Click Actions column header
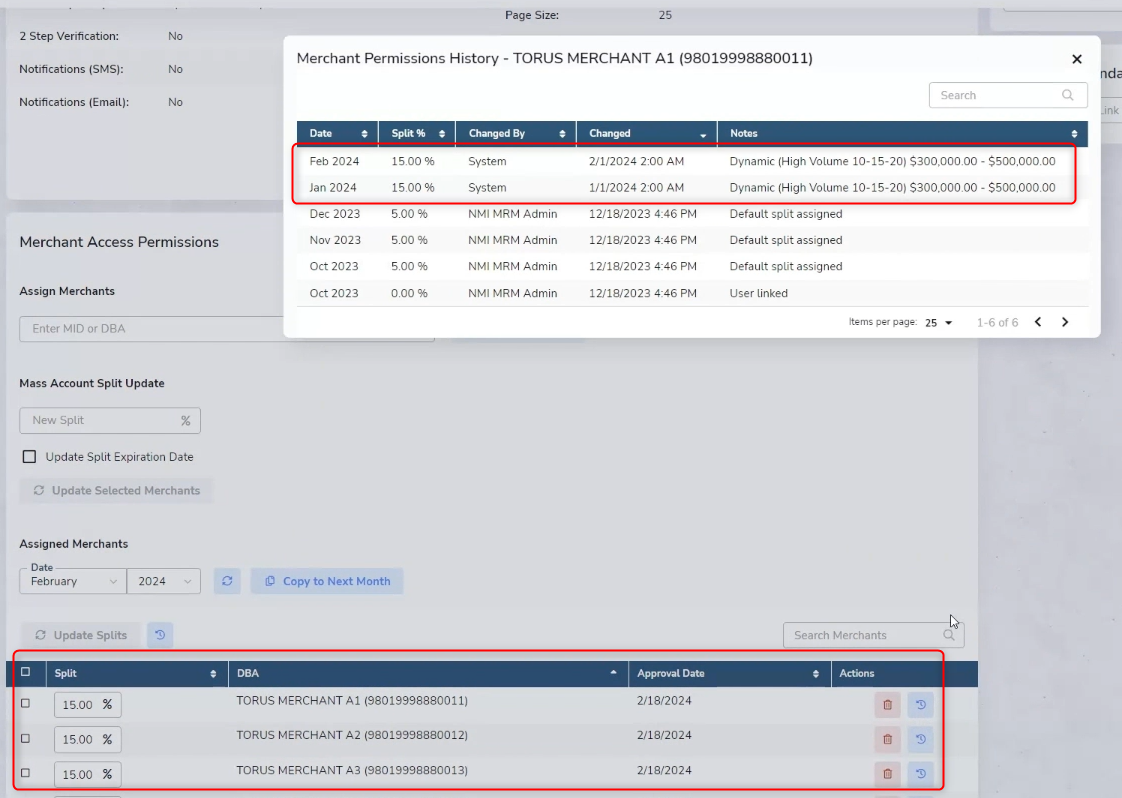This screenshot has height=798, width=1122. click(x=857, y=673)
